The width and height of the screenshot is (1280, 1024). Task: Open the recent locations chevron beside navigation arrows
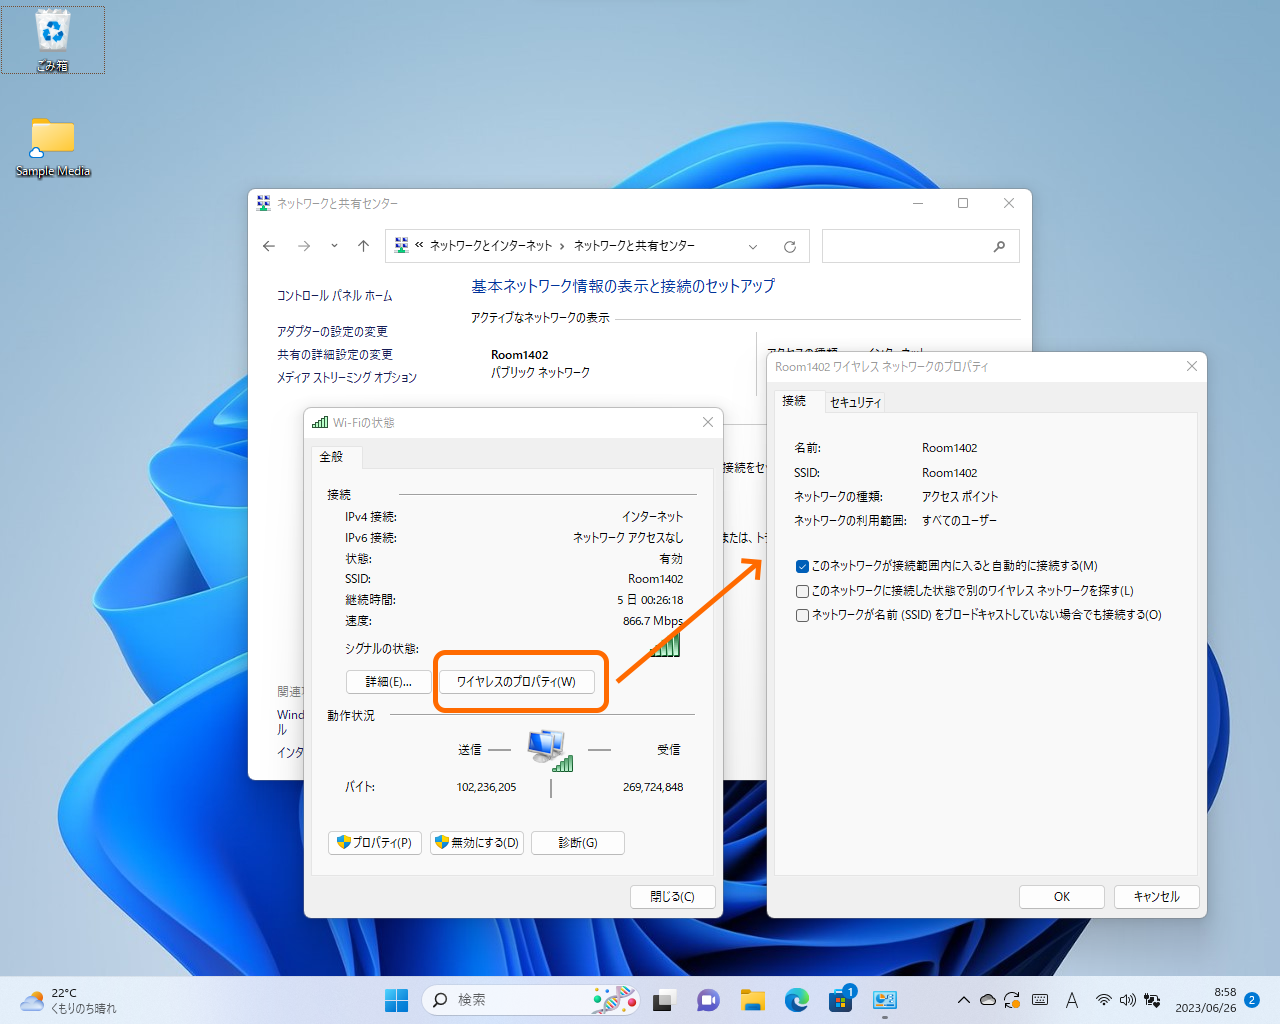333,245
